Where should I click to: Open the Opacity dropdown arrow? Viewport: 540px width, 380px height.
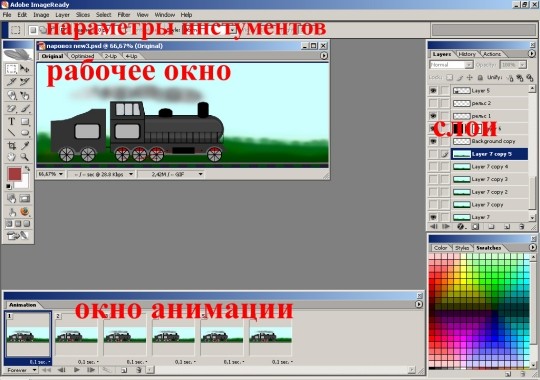(523, 65)
